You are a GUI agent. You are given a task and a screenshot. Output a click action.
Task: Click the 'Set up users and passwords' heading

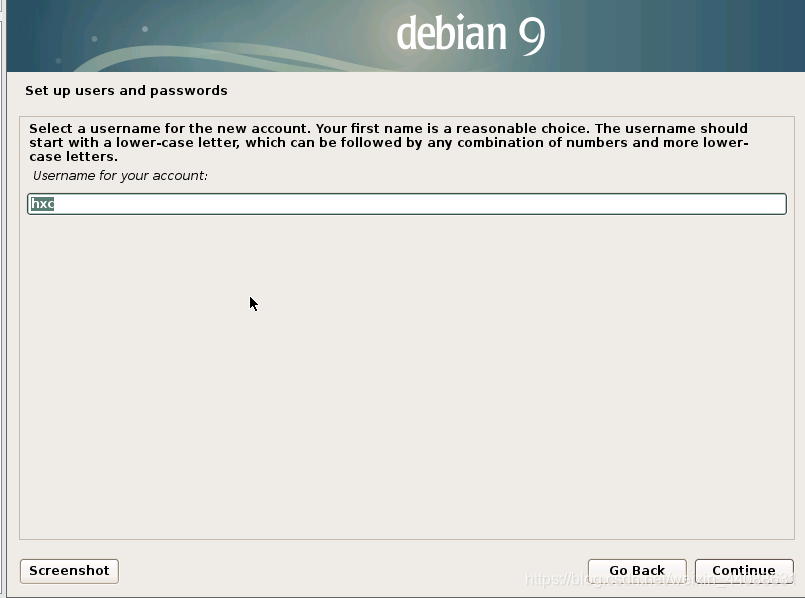pyautogui.click(x=126, y=90)
